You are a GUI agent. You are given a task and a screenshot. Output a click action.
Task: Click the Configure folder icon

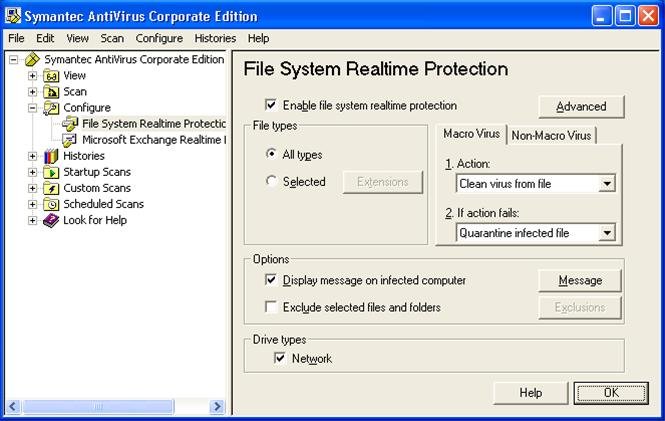(51, 108)
